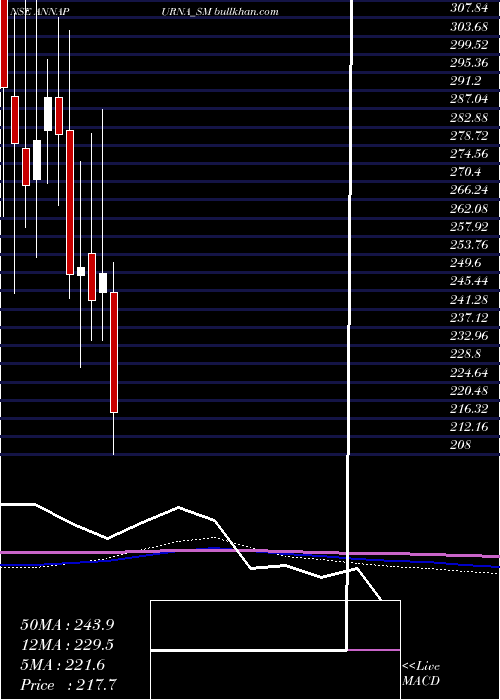Click the 241.28 price axis label
This screenshot has width=500, height=700.
pyautogui.click(x=469, y=300)
